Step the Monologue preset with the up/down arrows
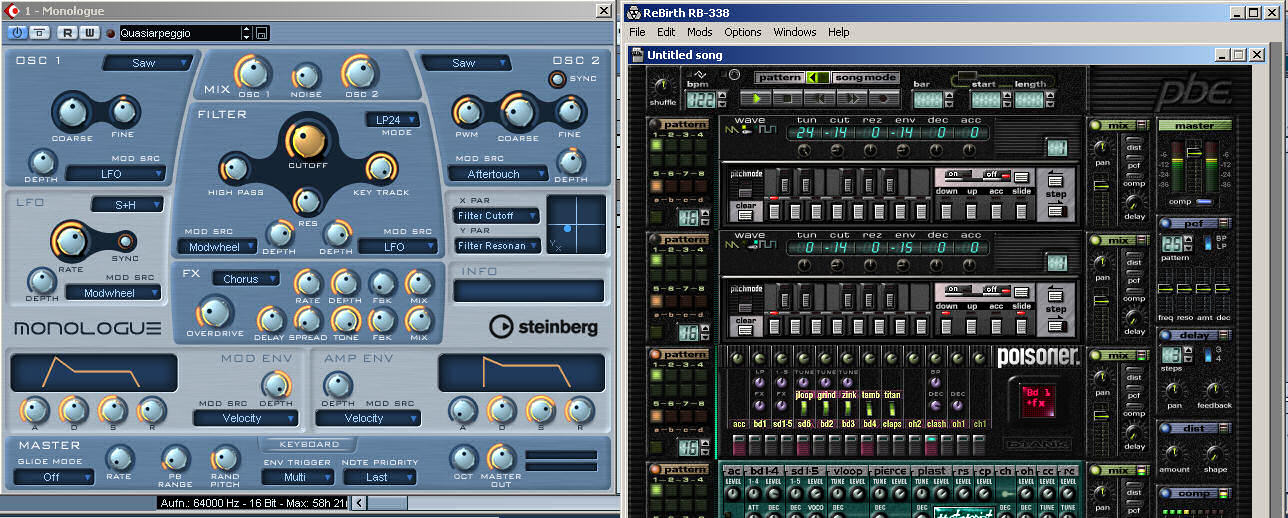This screenshot has height=518, width=1288. click(x=246, y=33)
